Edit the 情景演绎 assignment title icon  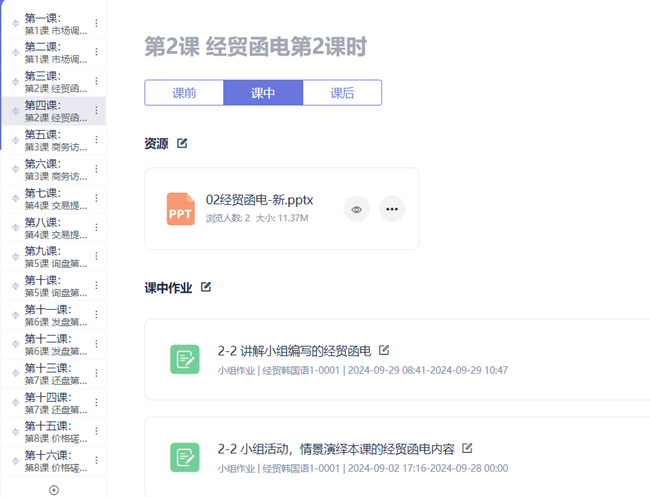click(x=466, y=448)
